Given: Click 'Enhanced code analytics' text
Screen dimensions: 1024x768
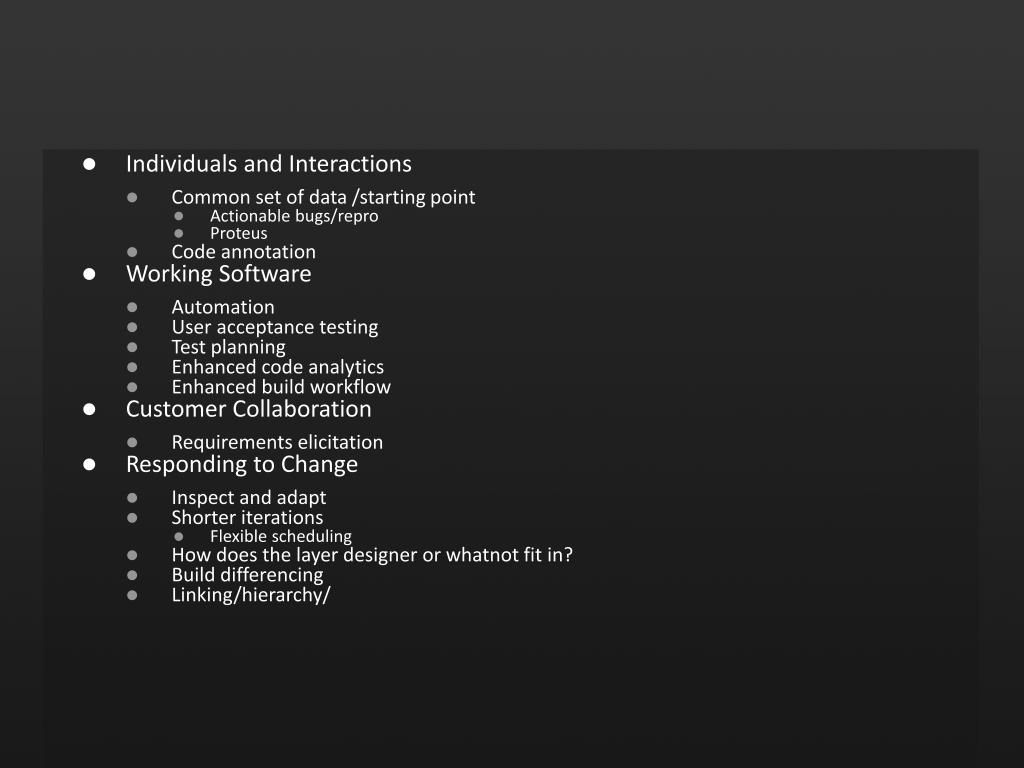Looking at the screenshot, I should (278, 367).
